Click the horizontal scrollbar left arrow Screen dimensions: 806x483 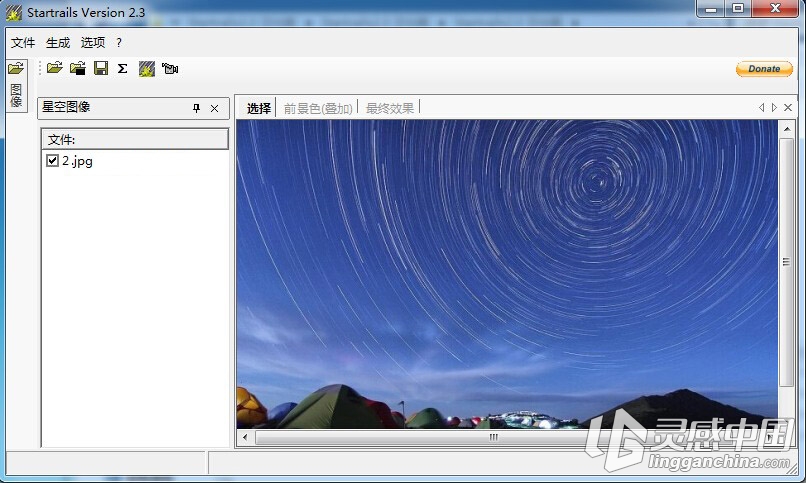click(x=245, y=437)
